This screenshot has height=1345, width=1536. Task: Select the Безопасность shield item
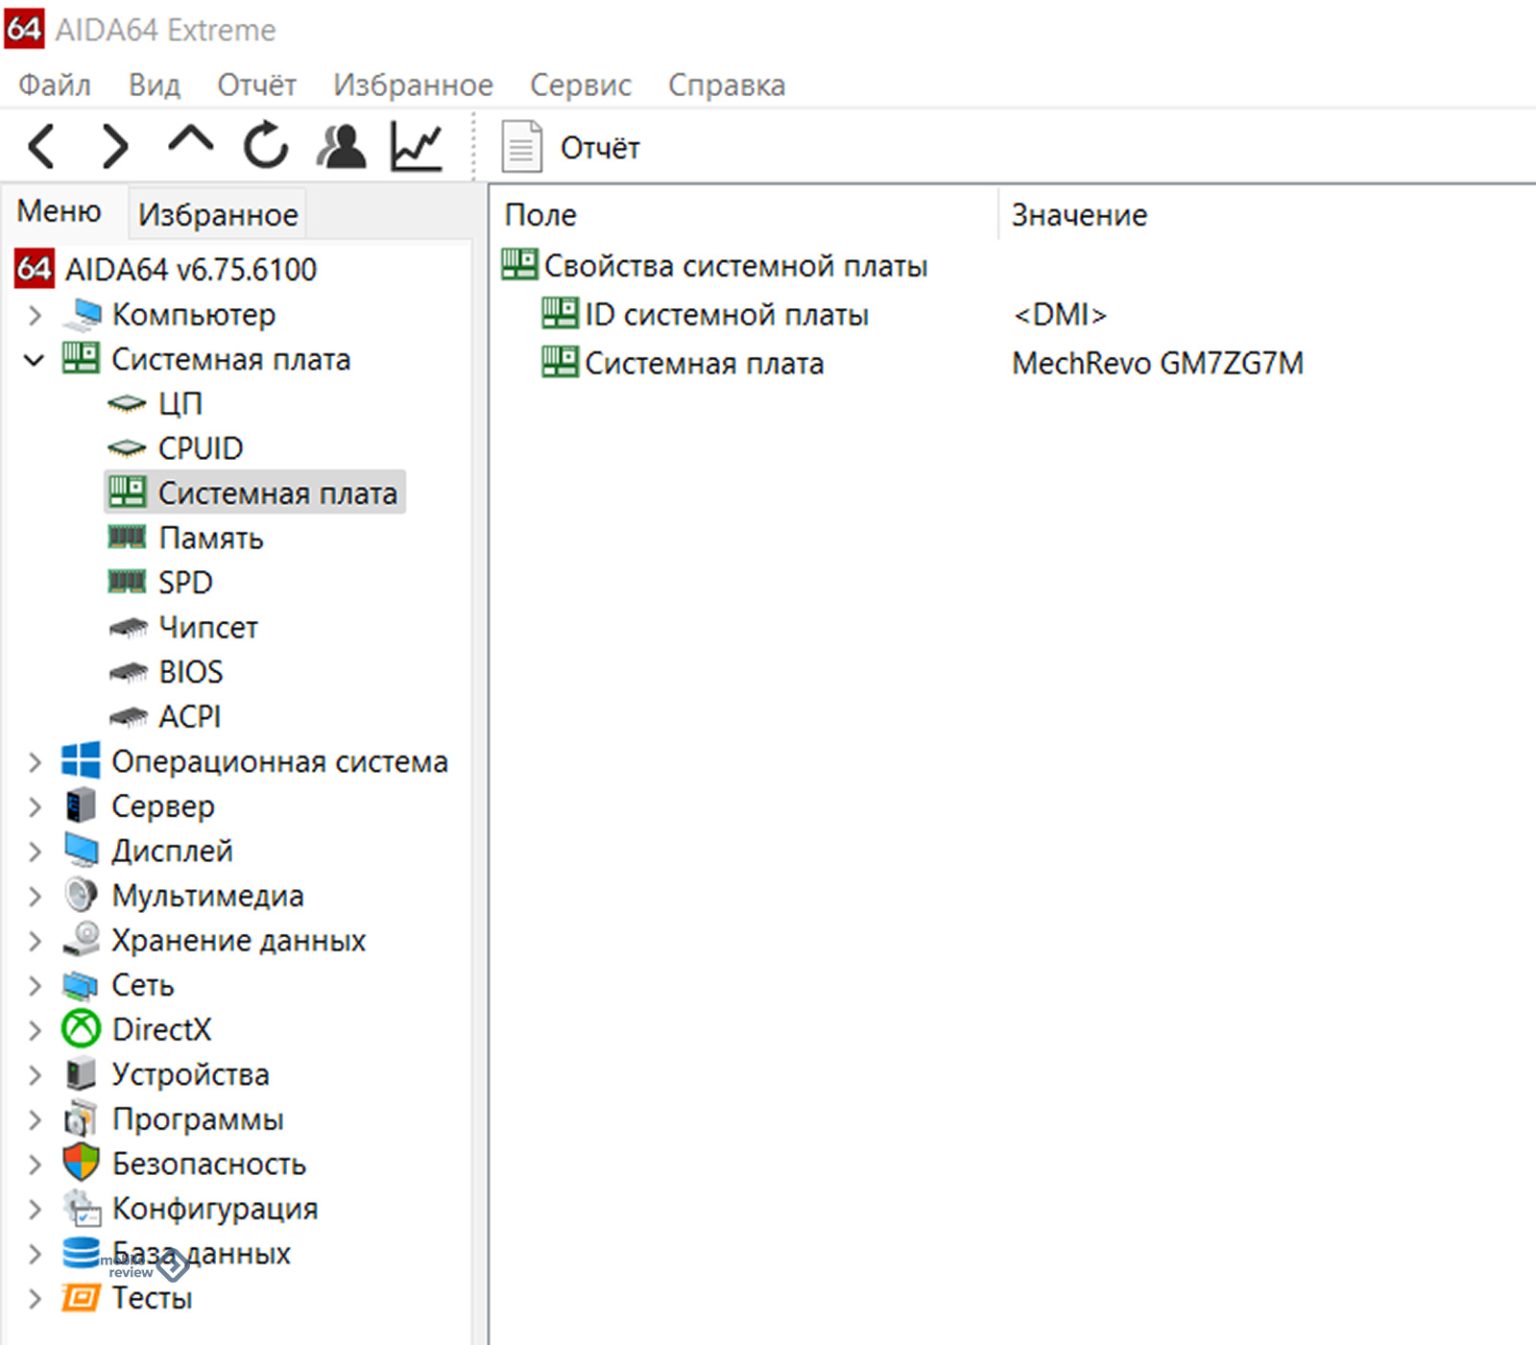coord(208,1164)
